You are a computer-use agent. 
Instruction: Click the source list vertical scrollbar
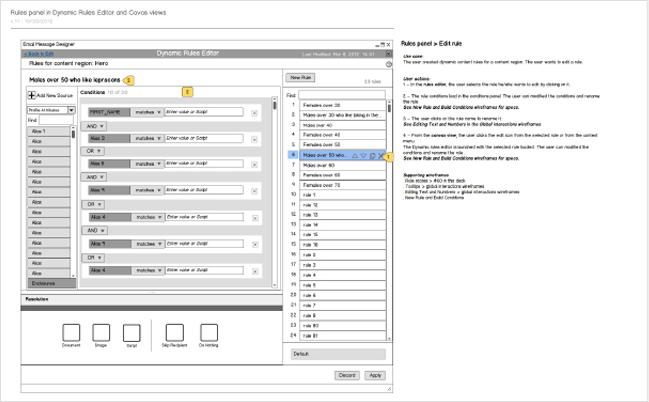(73, 202)
